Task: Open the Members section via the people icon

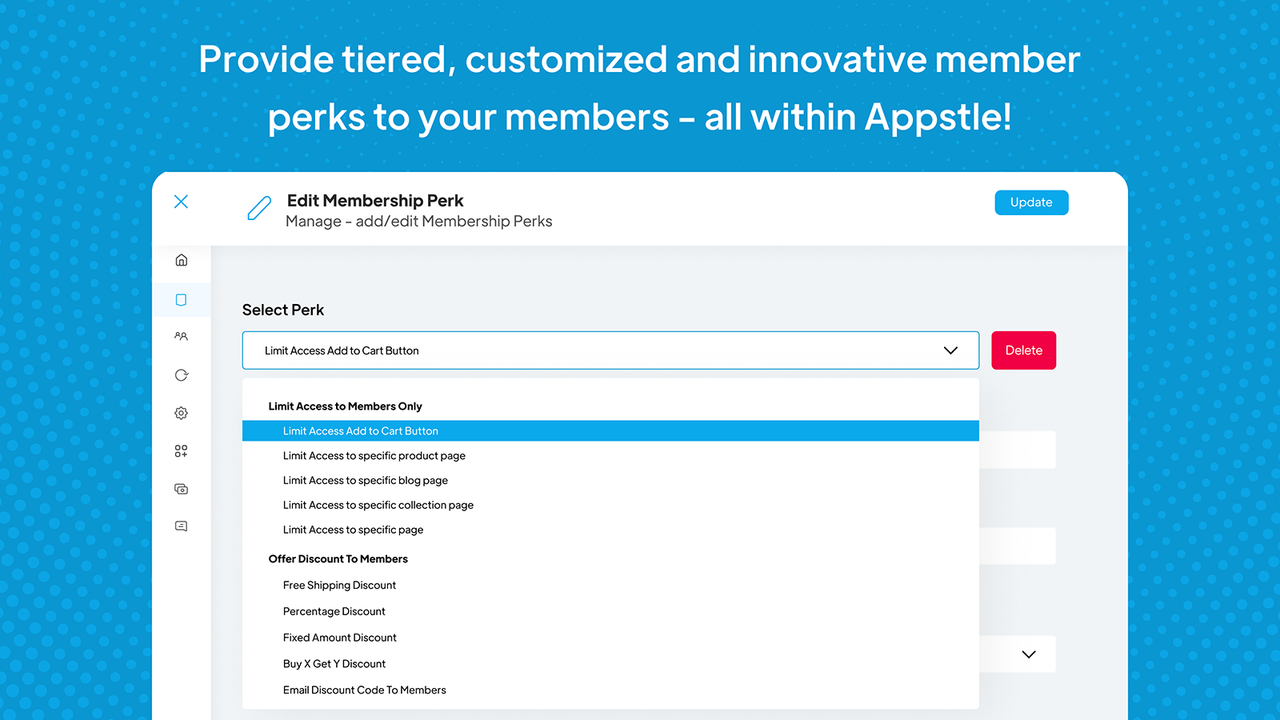Action: (x=181, y=336)
